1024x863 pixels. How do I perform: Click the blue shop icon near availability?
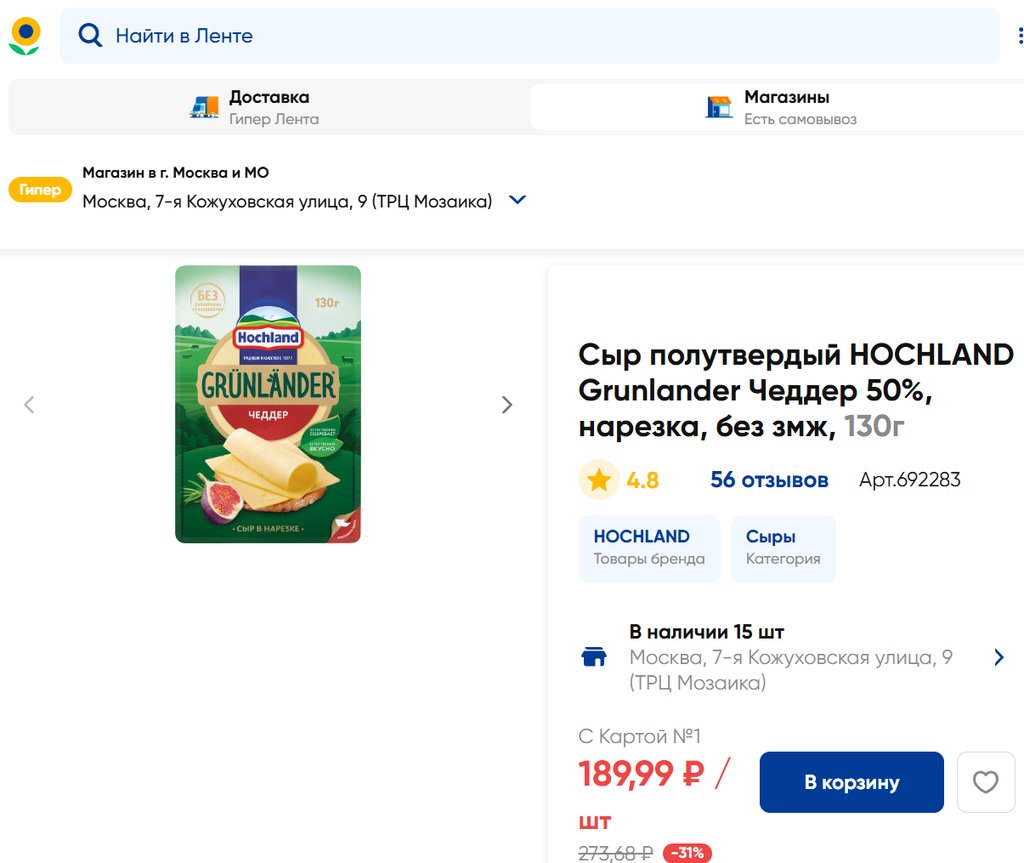pos(594,657)
